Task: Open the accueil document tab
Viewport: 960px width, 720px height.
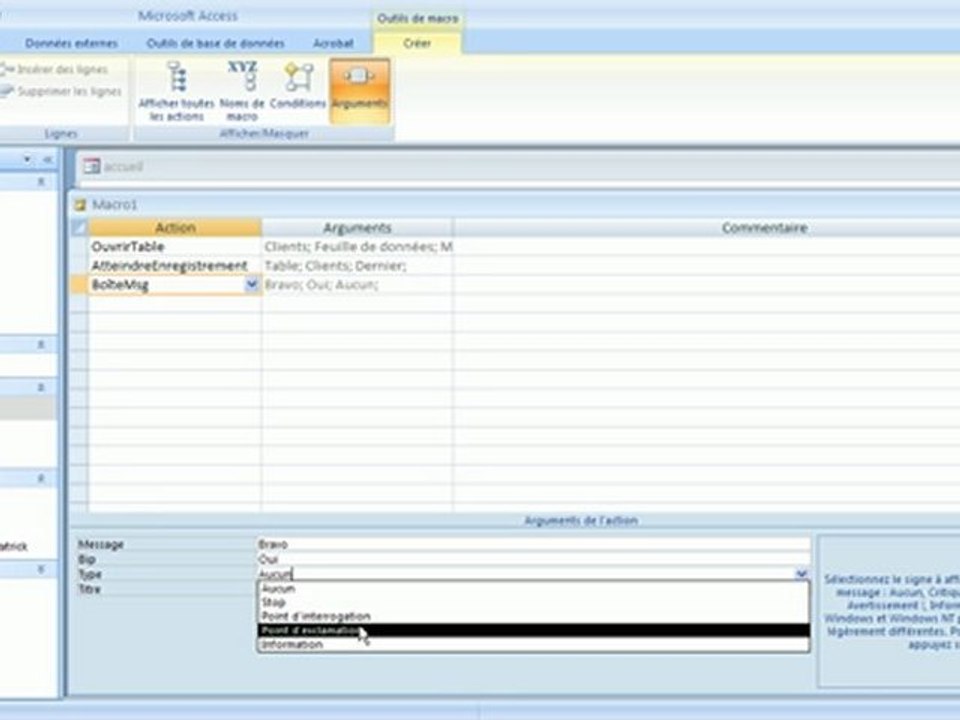Action: tap(114, 166)
